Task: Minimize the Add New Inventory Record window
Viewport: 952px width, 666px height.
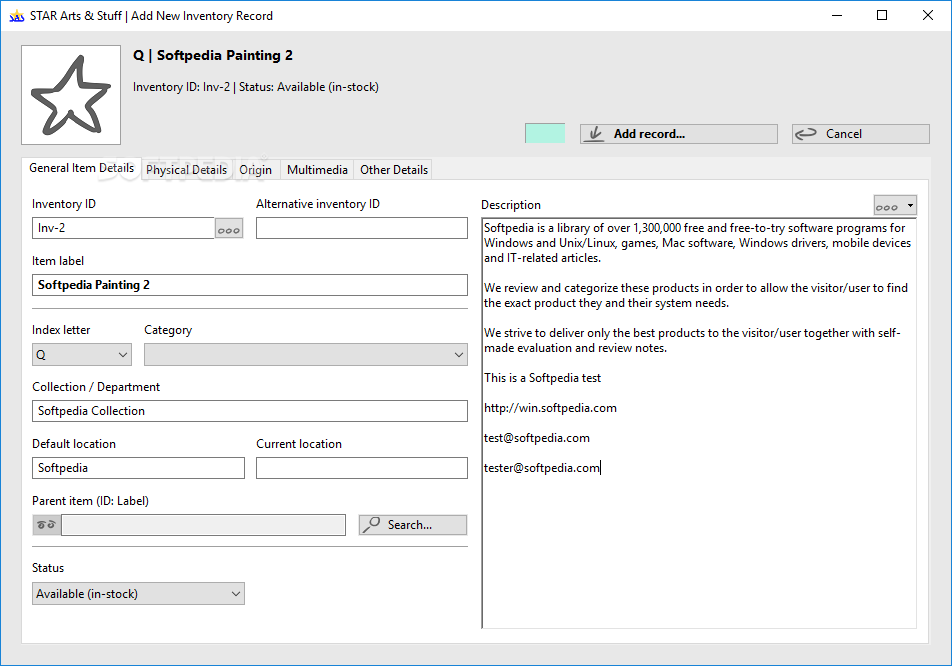Action: [x=837, y=15]
